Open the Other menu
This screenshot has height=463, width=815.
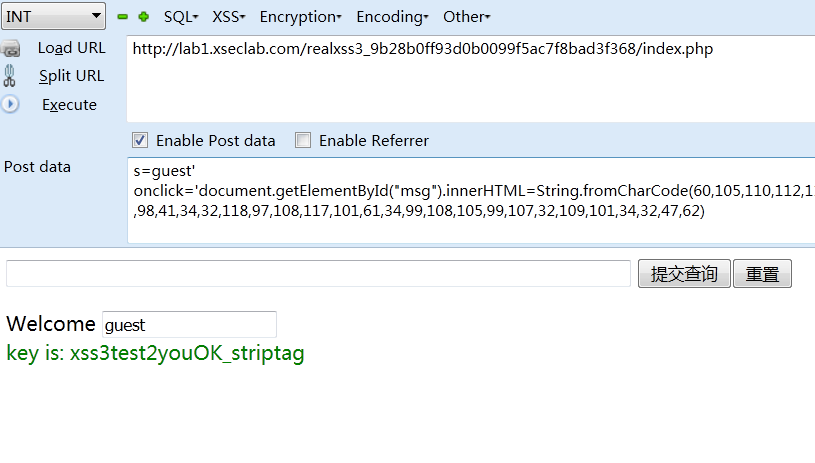(x=467, y=17)
